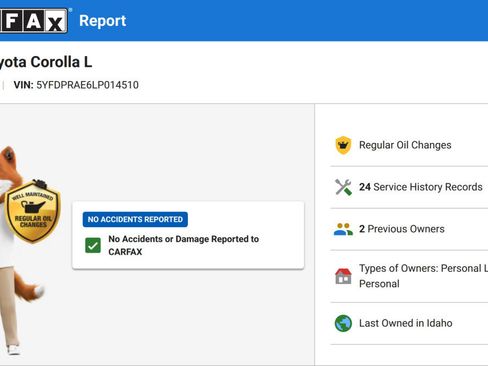Viewport: 488px width, 366px height.
Task: Click the 'Regular Oil Changes' text
Action: tap(405, 145)
